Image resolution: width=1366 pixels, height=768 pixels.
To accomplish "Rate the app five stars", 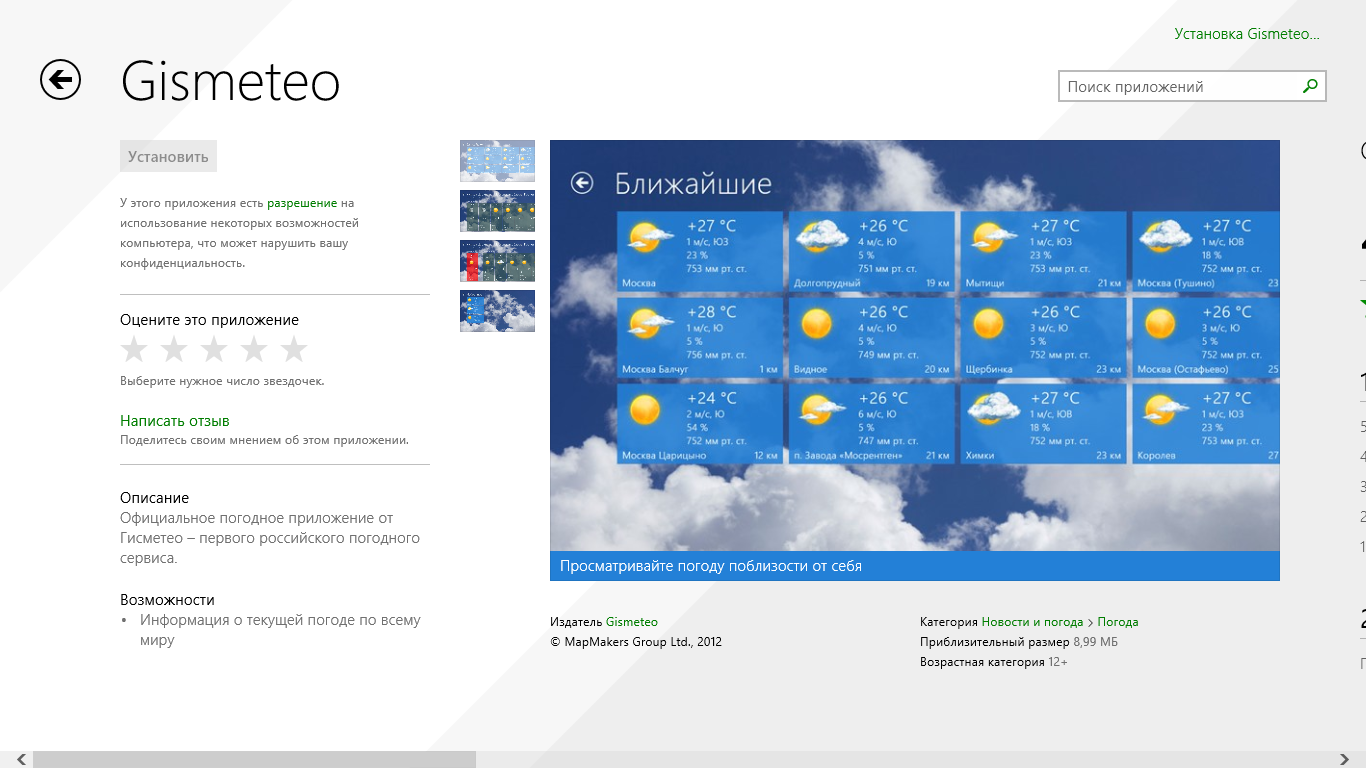I will point(294,350).
